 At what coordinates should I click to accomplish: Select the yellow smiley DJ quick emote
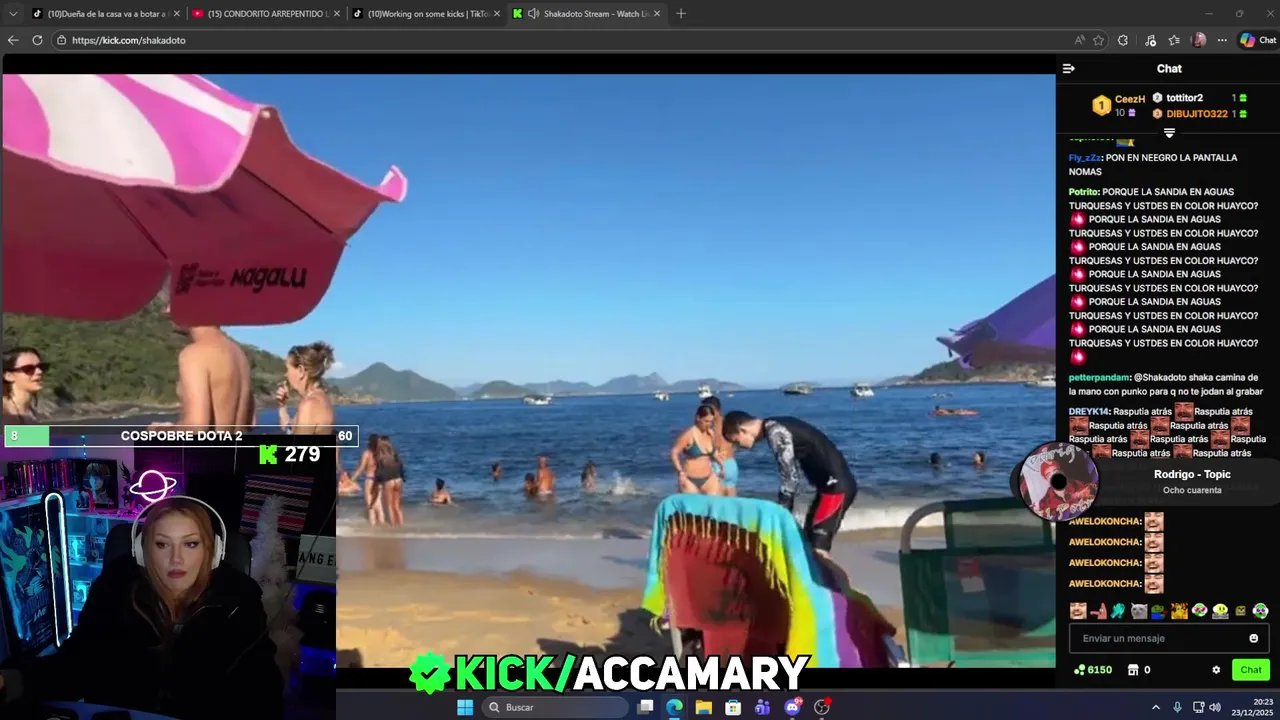point(1220,610)
